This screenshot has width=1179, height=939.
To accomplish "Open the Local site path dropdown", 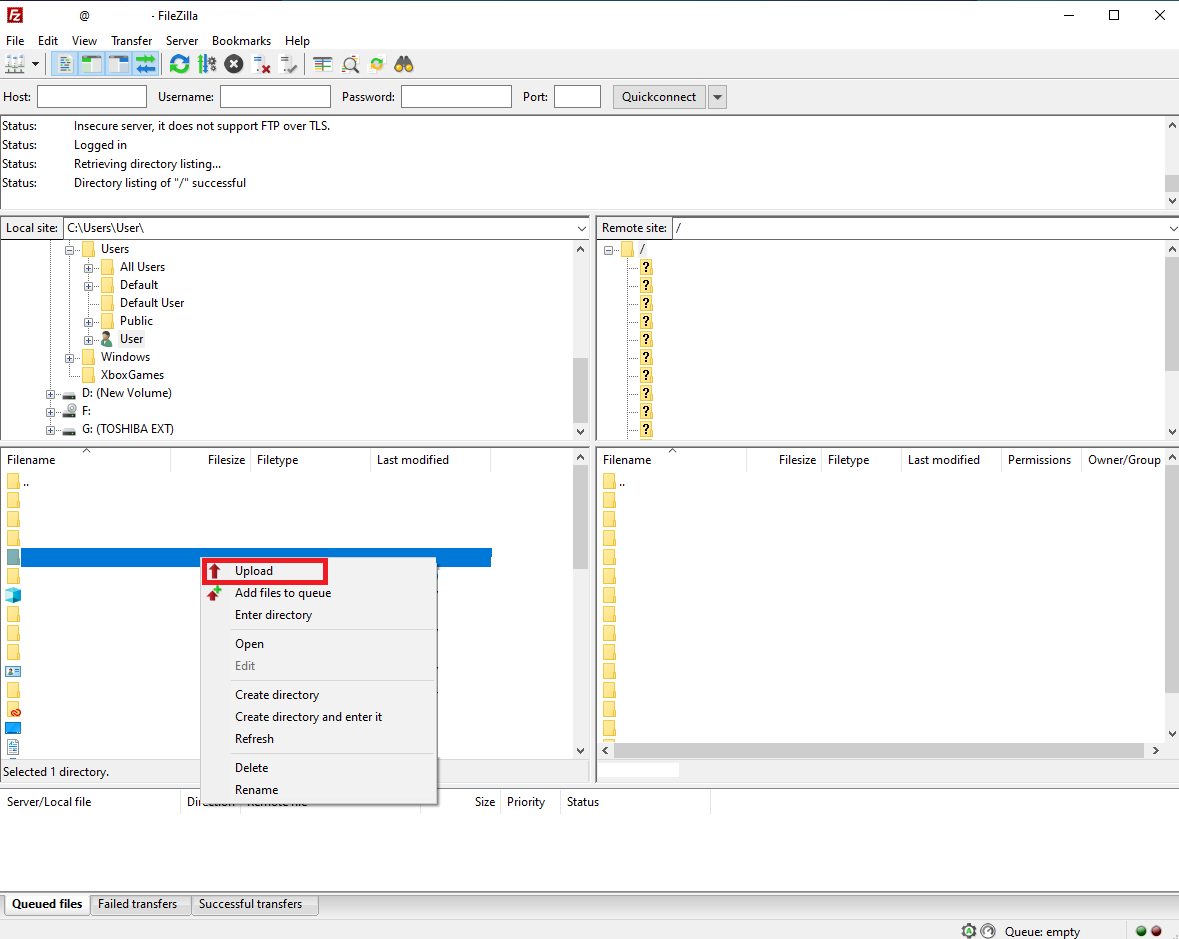I will pyautogui.click(x=581, y=229).
